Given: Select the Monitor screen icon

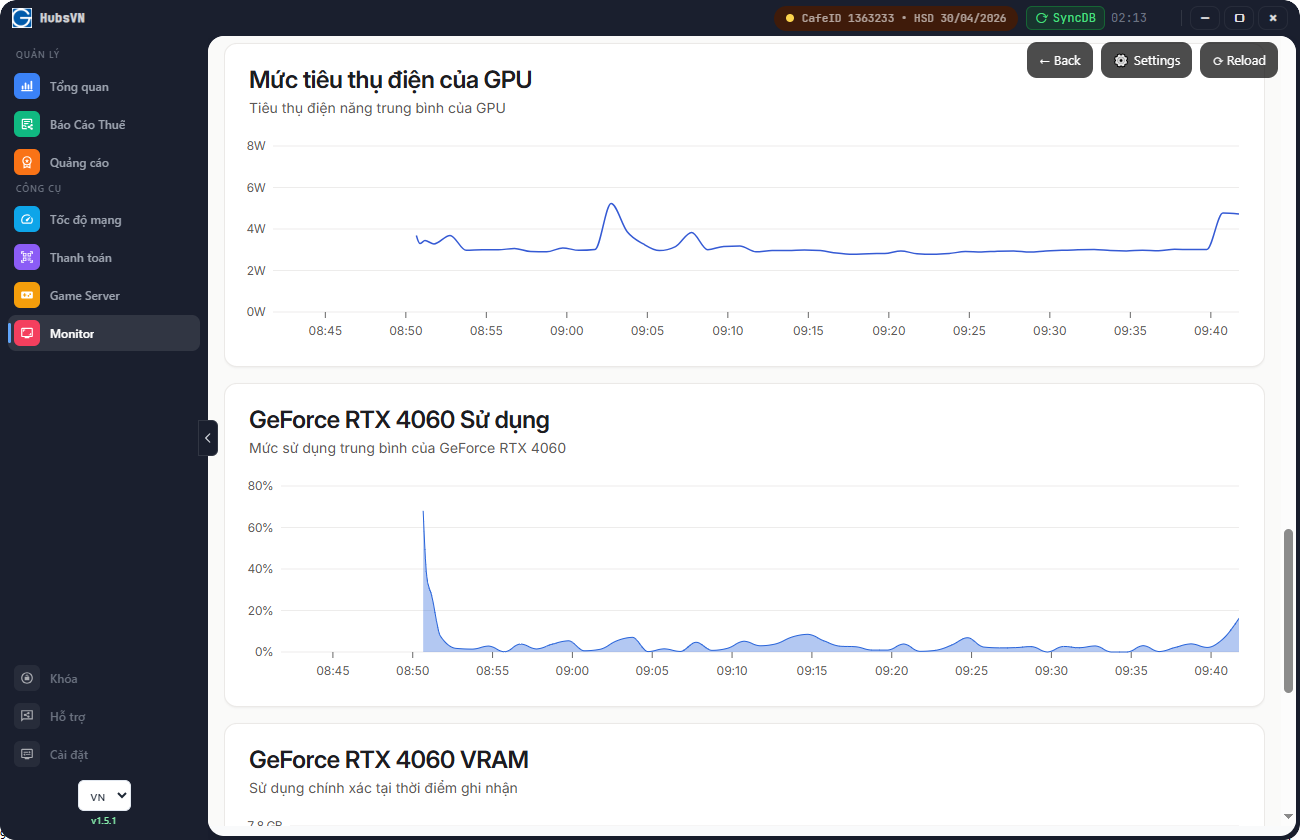Looking at the screenshot, I should pyautogui.click(x=27, y=333).
